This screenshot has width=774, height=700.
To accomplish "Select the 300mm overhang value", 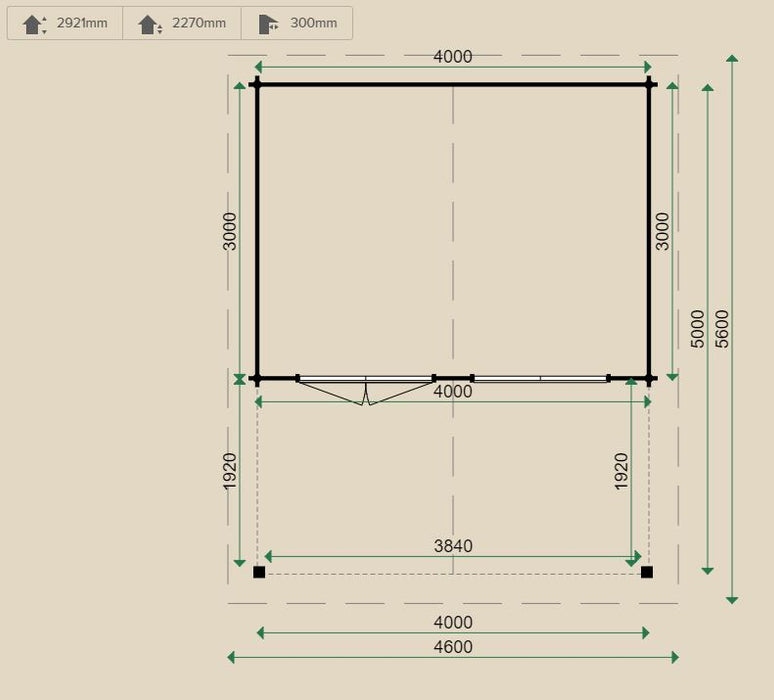I will tap(313, 23).
